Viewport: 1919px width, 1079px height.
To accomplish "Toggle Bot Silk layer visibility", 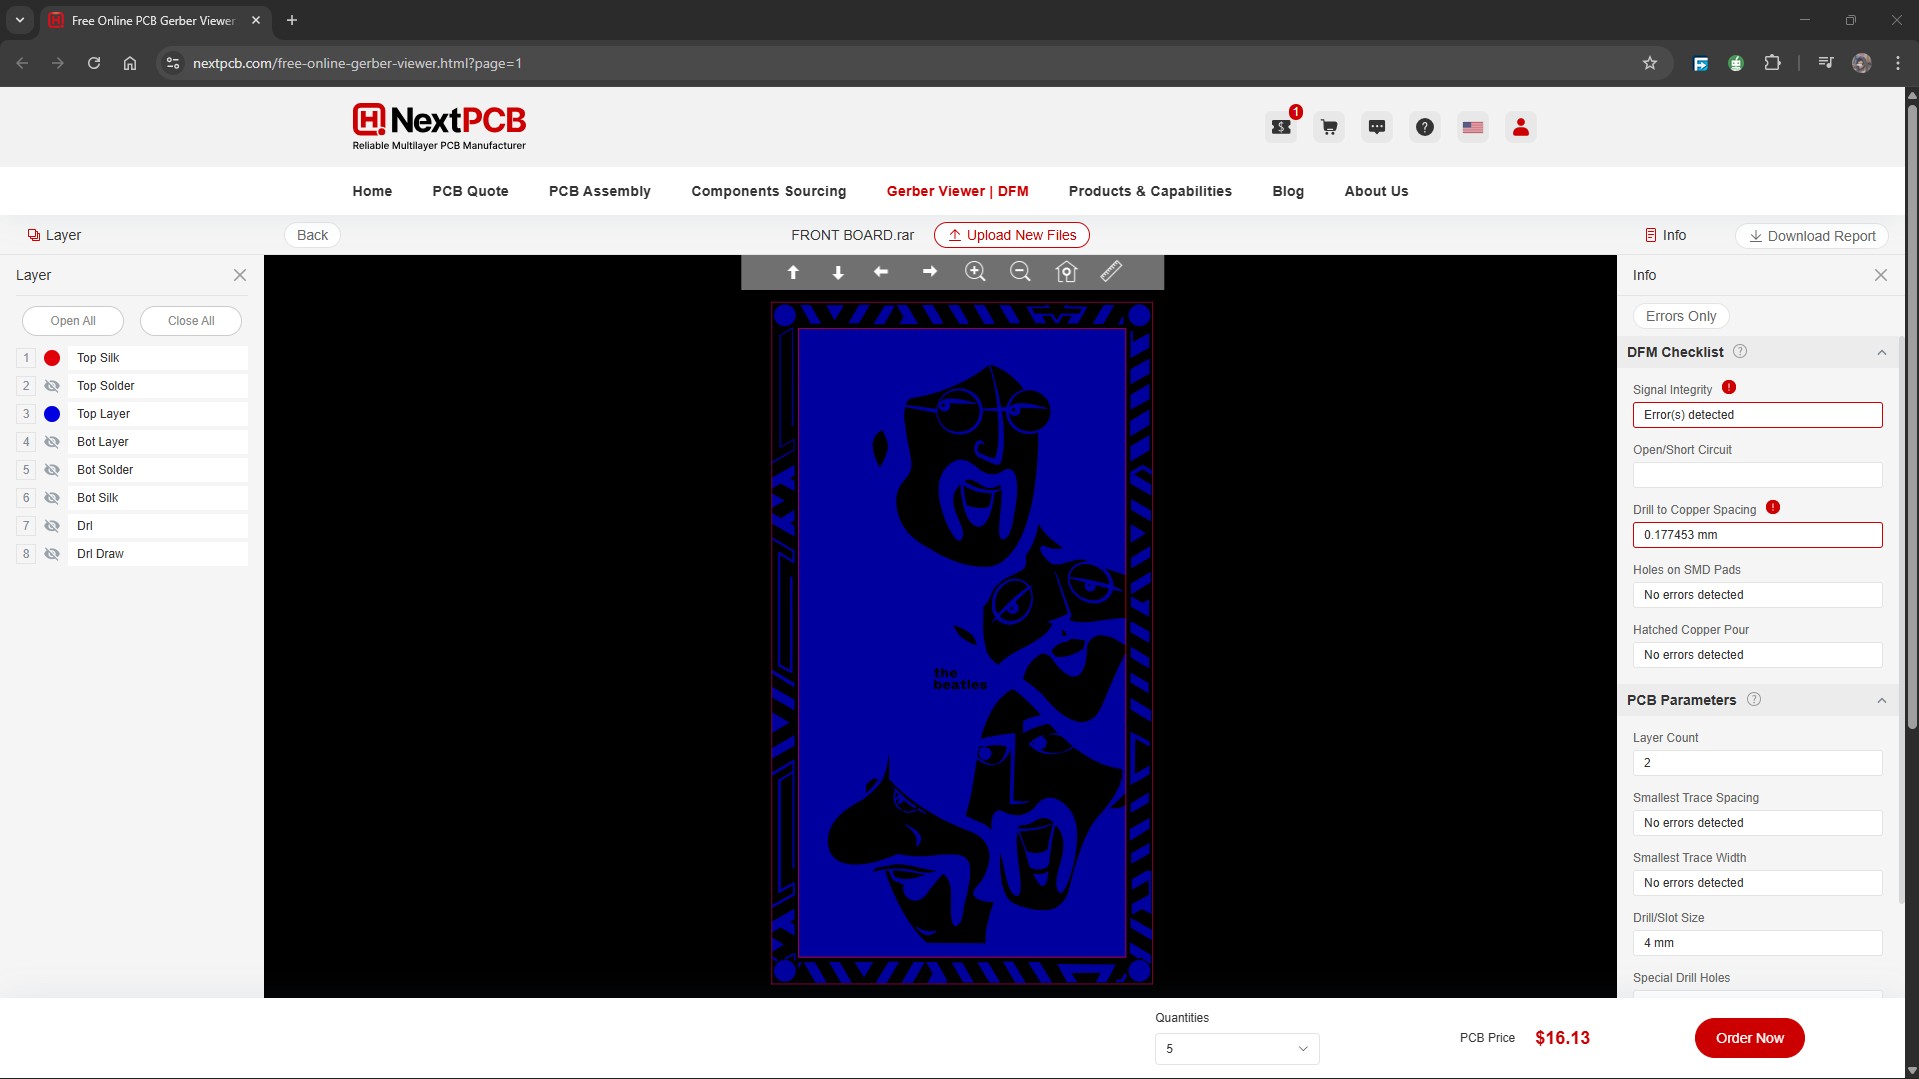I will (52, 498).
